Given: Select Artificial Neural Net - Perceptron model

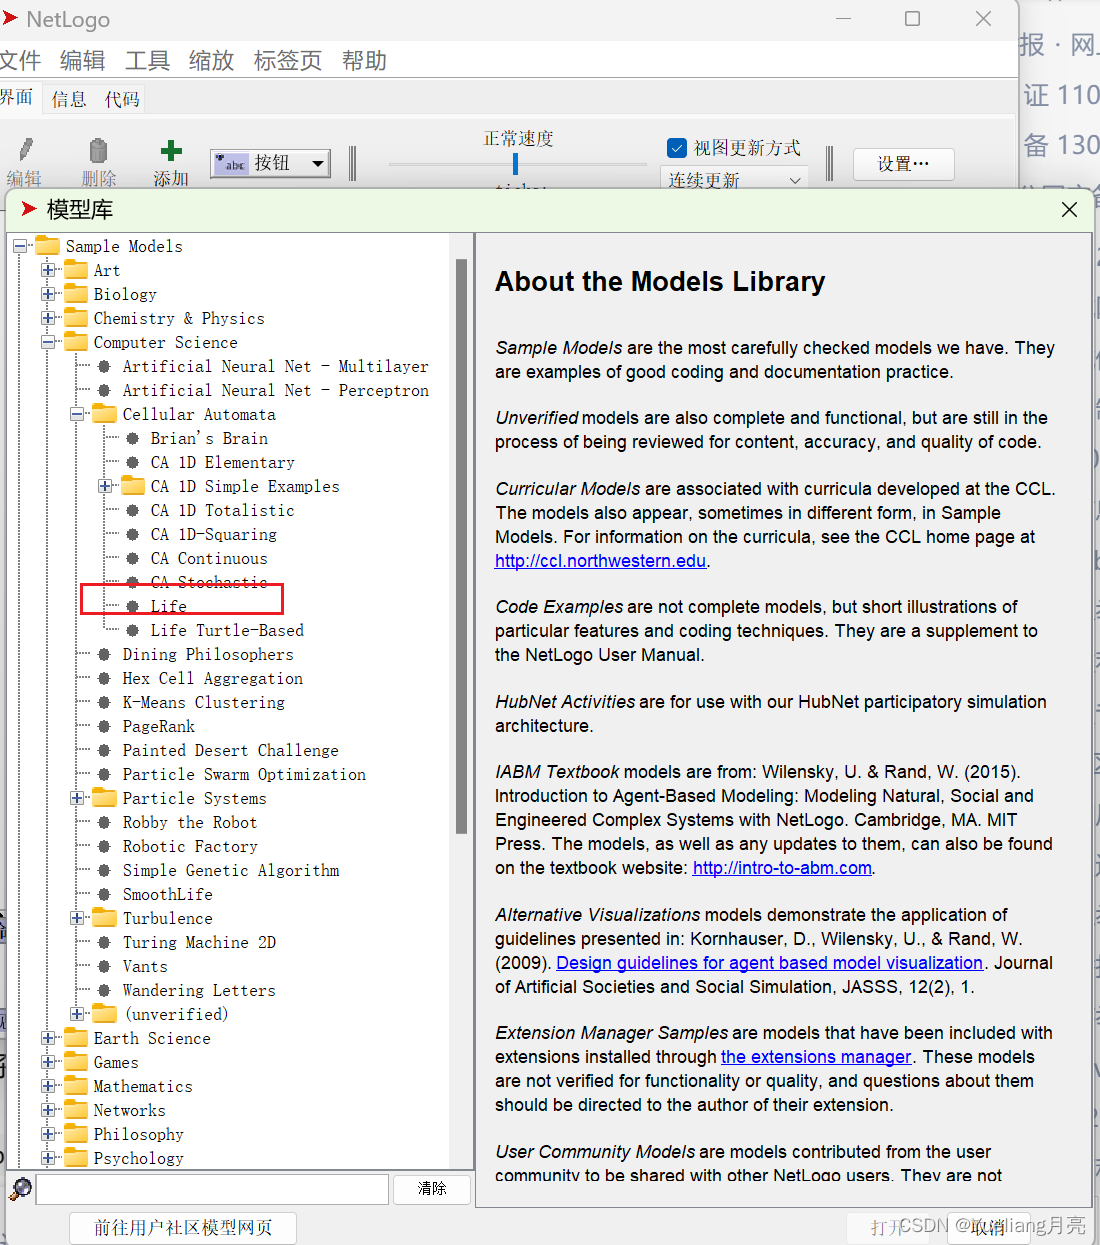Looking at the screenshot, I should pos(276,390).
